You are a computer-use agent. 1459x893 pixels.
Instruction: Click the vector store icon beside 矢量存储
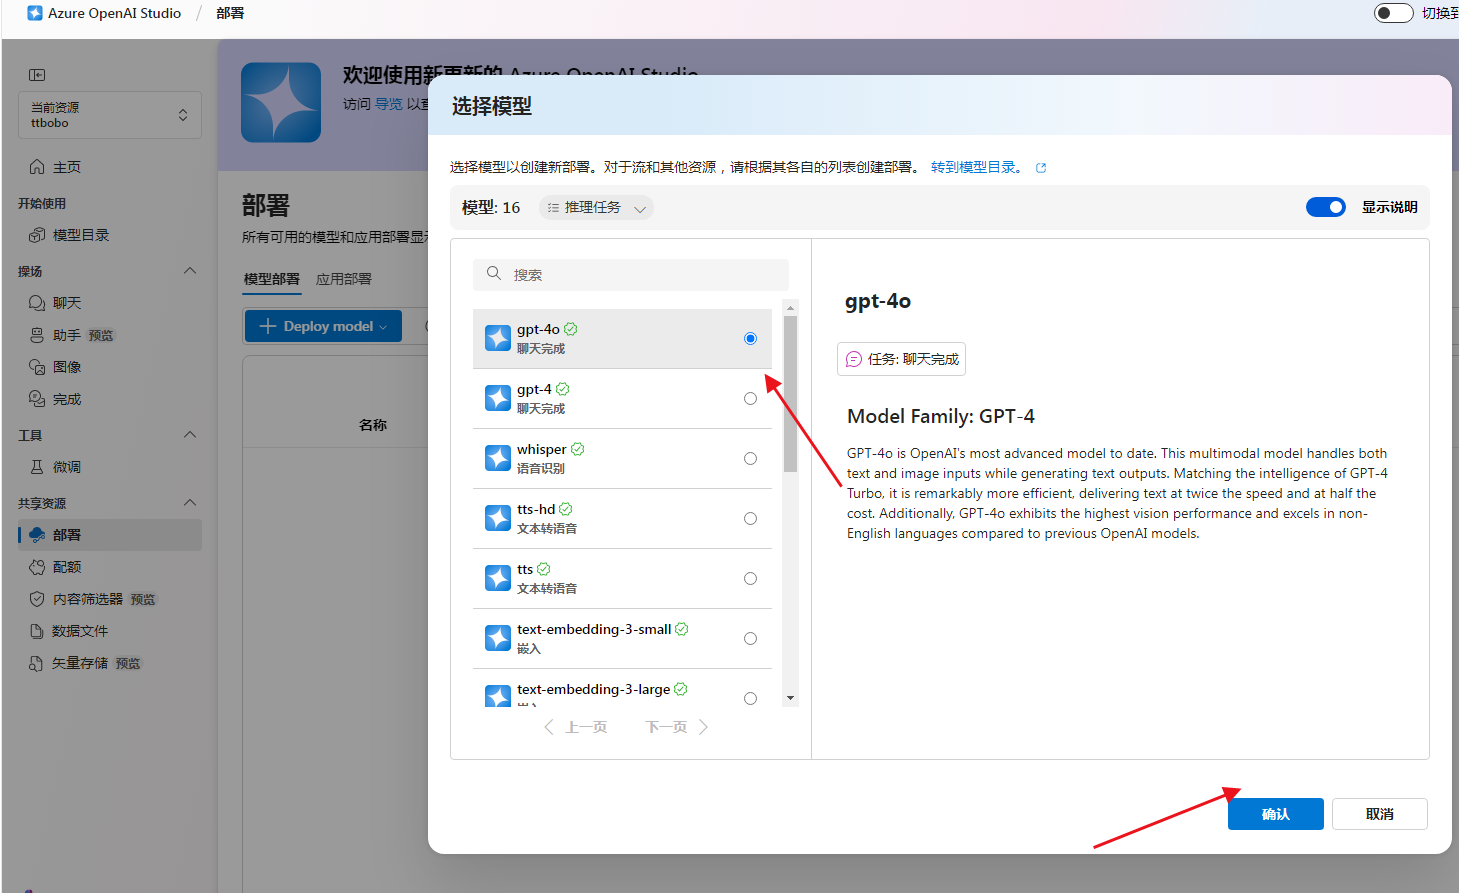click(x=37, y=663)
